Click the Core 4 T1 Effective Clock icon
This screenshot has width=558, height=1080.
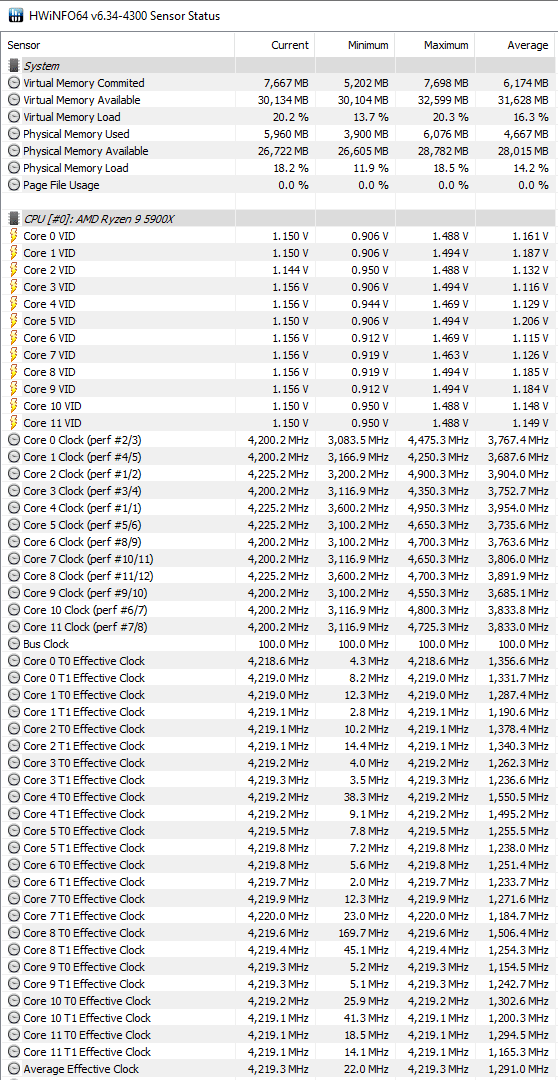(14, 813)
